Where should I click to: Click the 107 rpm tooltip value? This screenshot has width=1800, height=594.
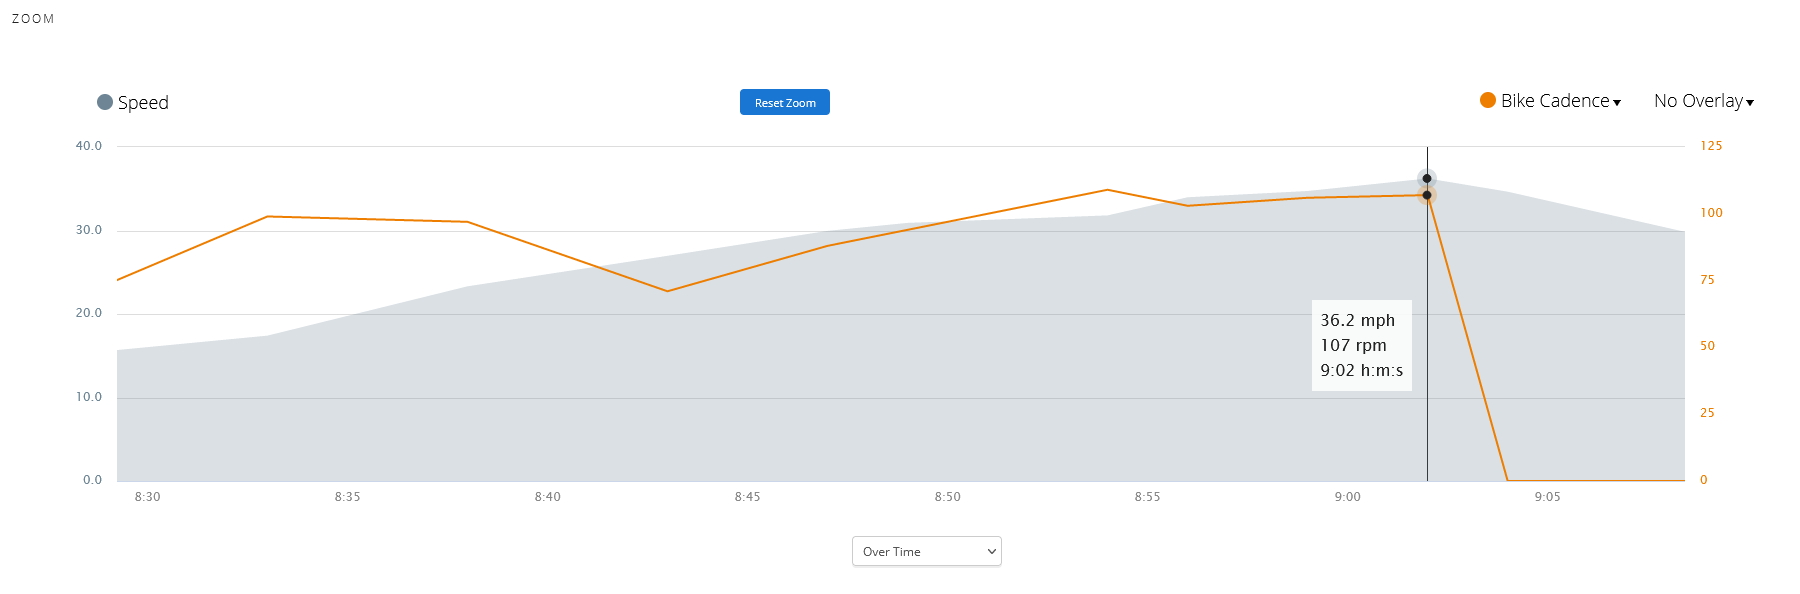pyautogui.click(x=1353, y=345)
